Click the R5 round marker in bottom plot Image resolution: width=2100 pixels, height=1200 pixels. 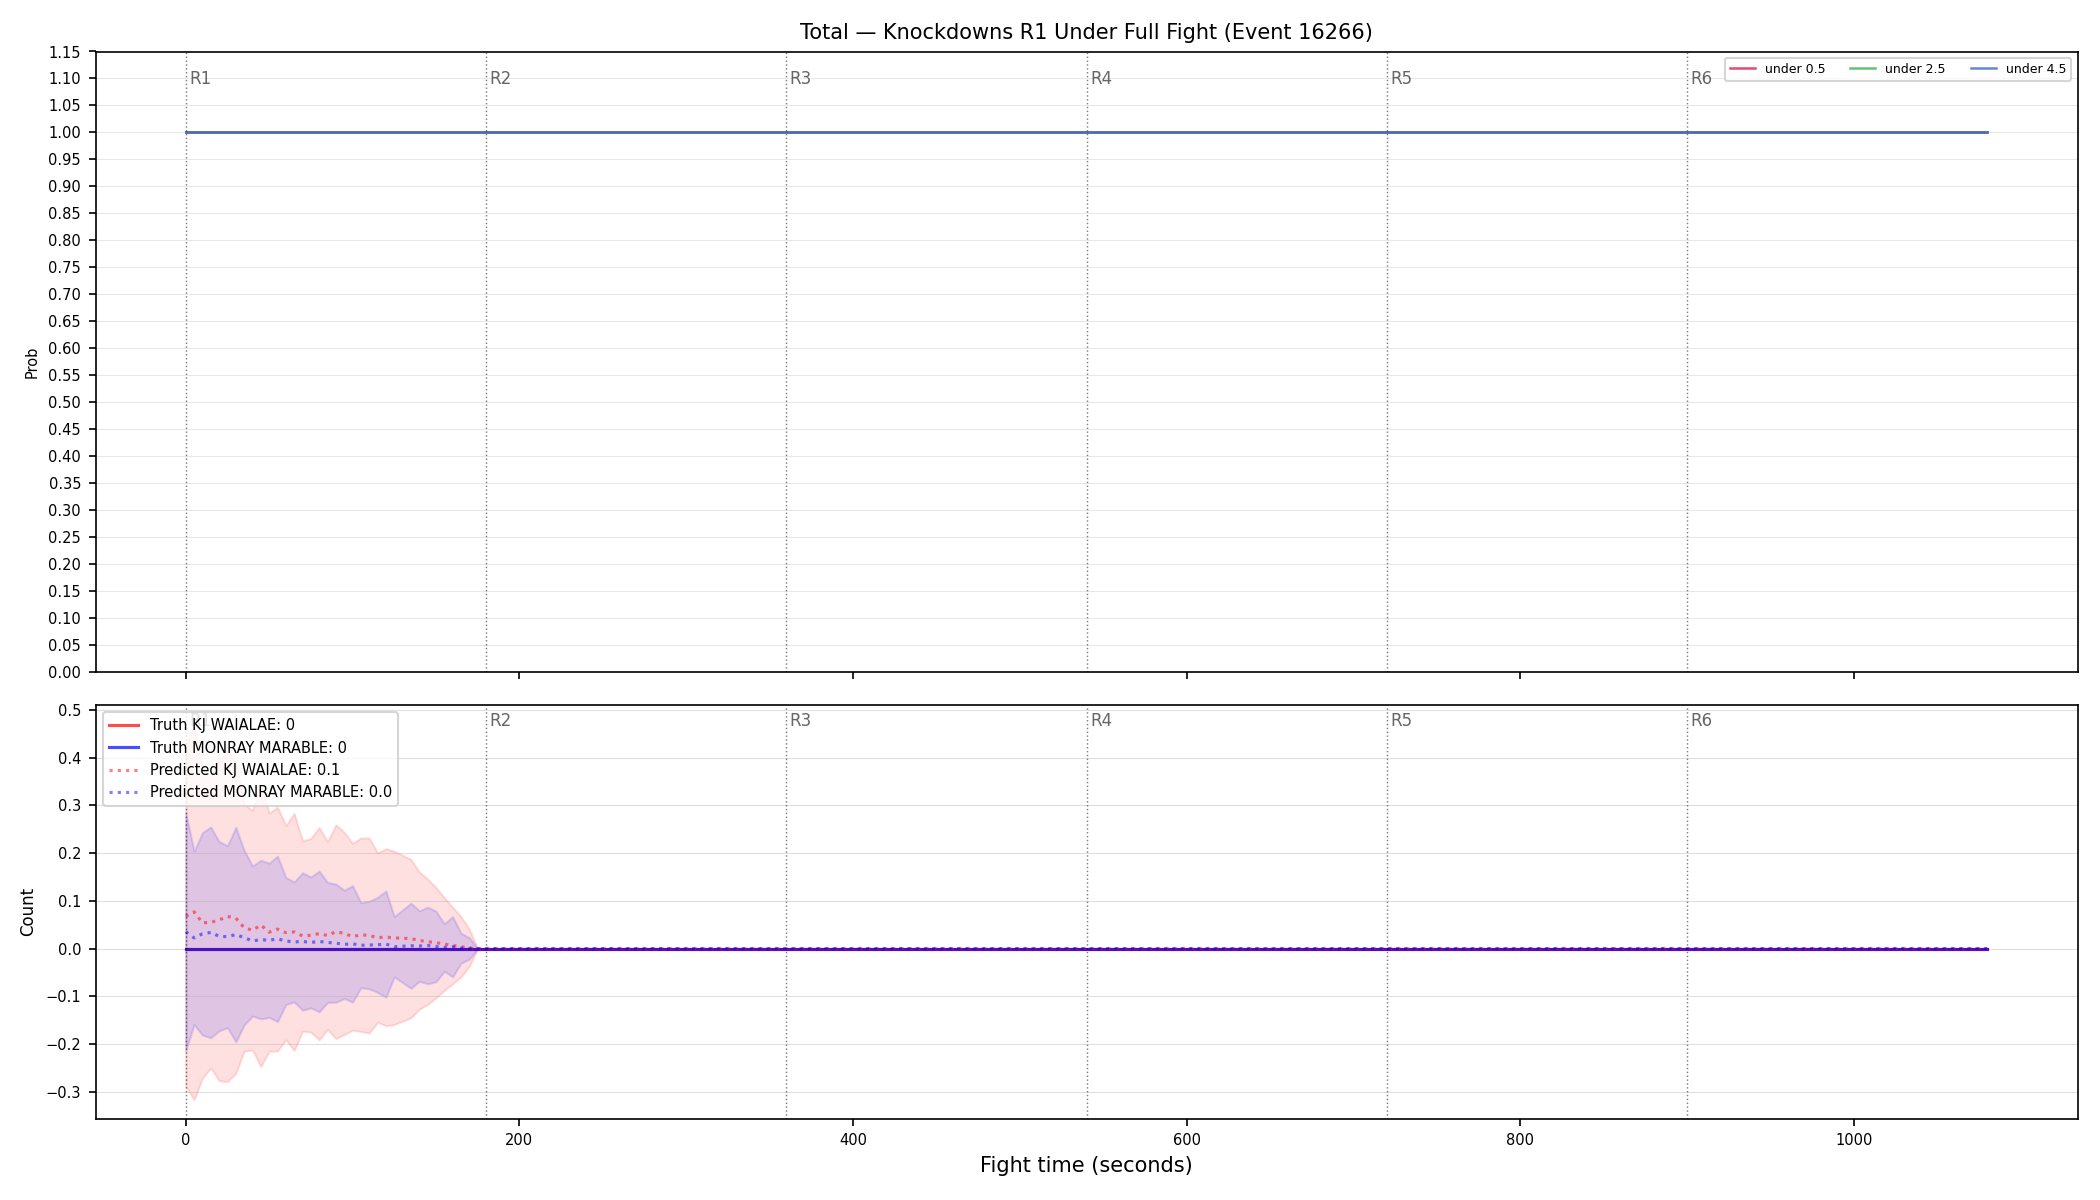[1401, 720]
